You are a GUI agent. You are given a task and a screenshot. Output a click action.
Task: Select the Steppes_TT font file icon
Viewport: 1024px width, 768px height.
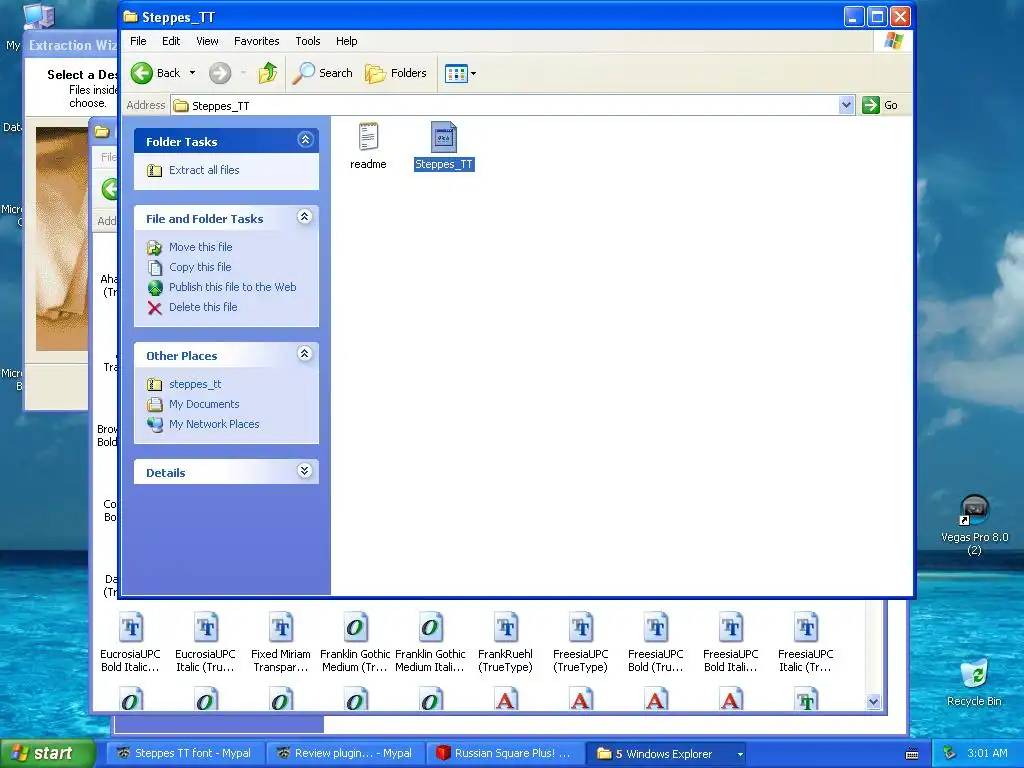click(444, 137)
